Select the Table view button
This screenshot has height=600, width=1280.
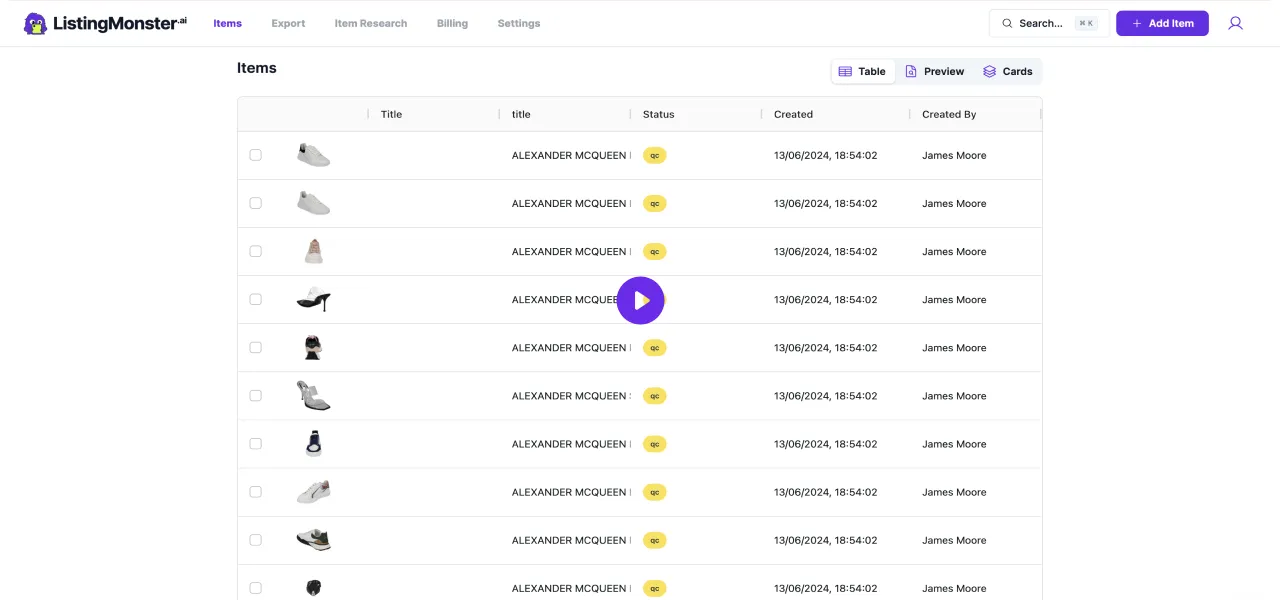[x=863, y=71]
